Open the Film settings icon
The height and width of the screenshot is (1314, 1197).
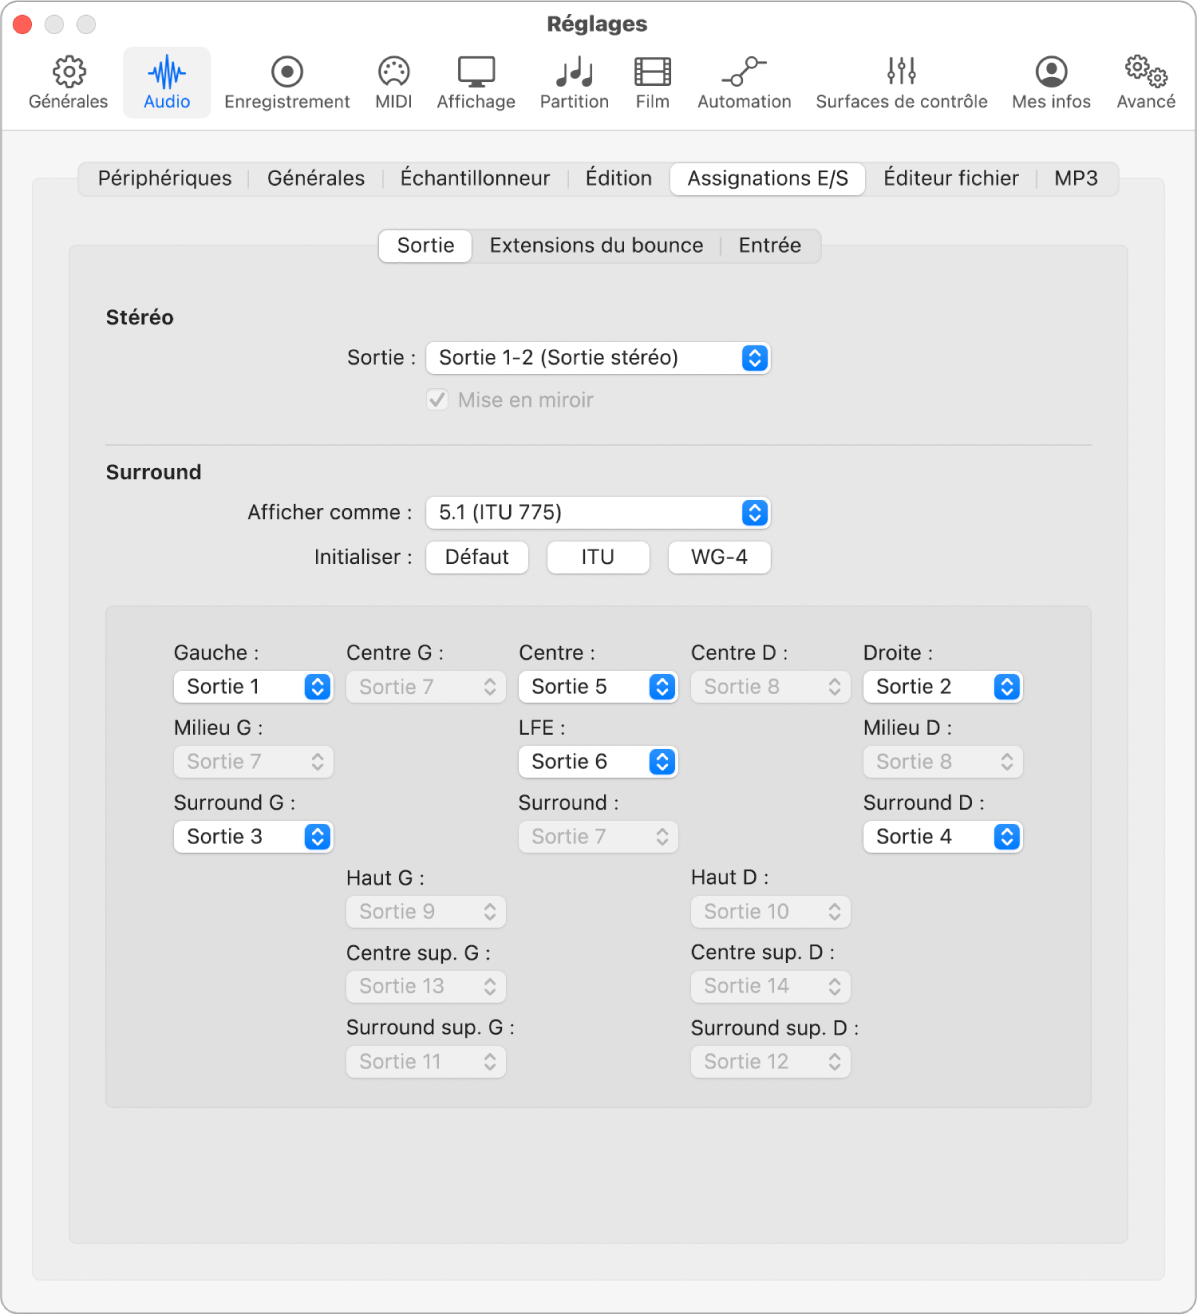[652, 81]
